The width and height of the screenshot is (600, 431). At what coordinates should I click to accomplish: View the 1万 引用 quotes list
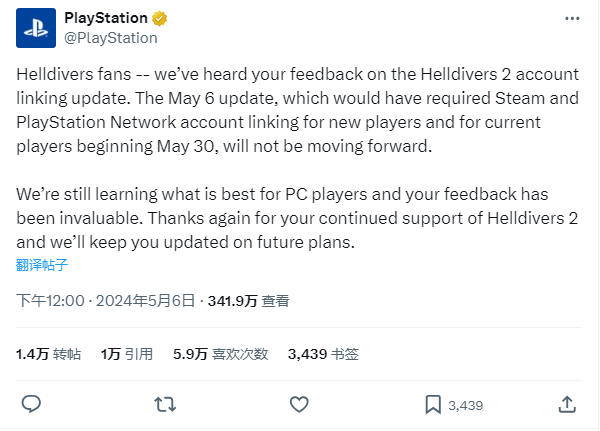coord(127,354)
